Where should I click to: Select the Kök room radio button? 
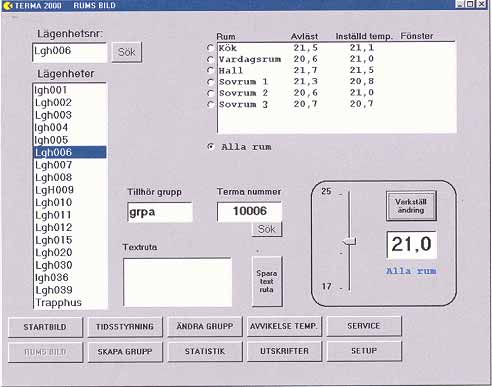pos(210,48)
